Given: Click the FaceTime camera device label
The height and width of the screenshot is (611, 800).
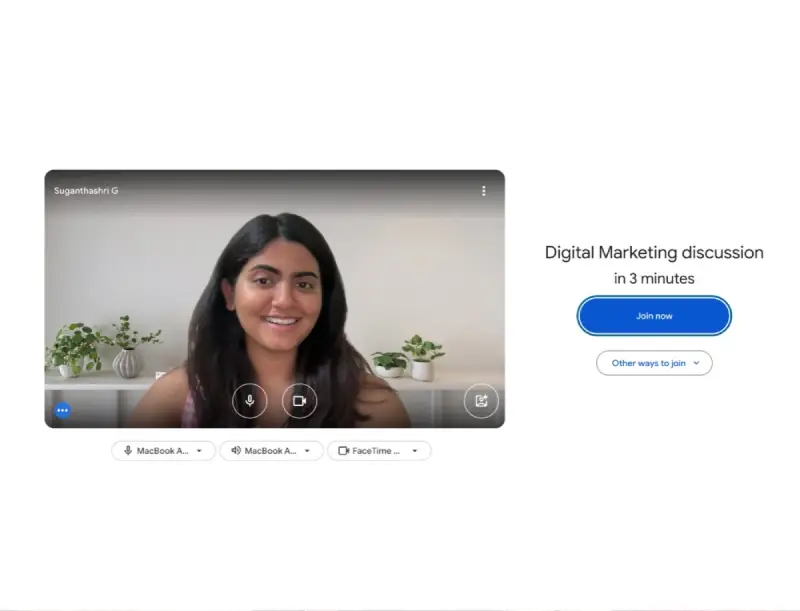Looking at the screenshot, I should click(x=376, y=451).
